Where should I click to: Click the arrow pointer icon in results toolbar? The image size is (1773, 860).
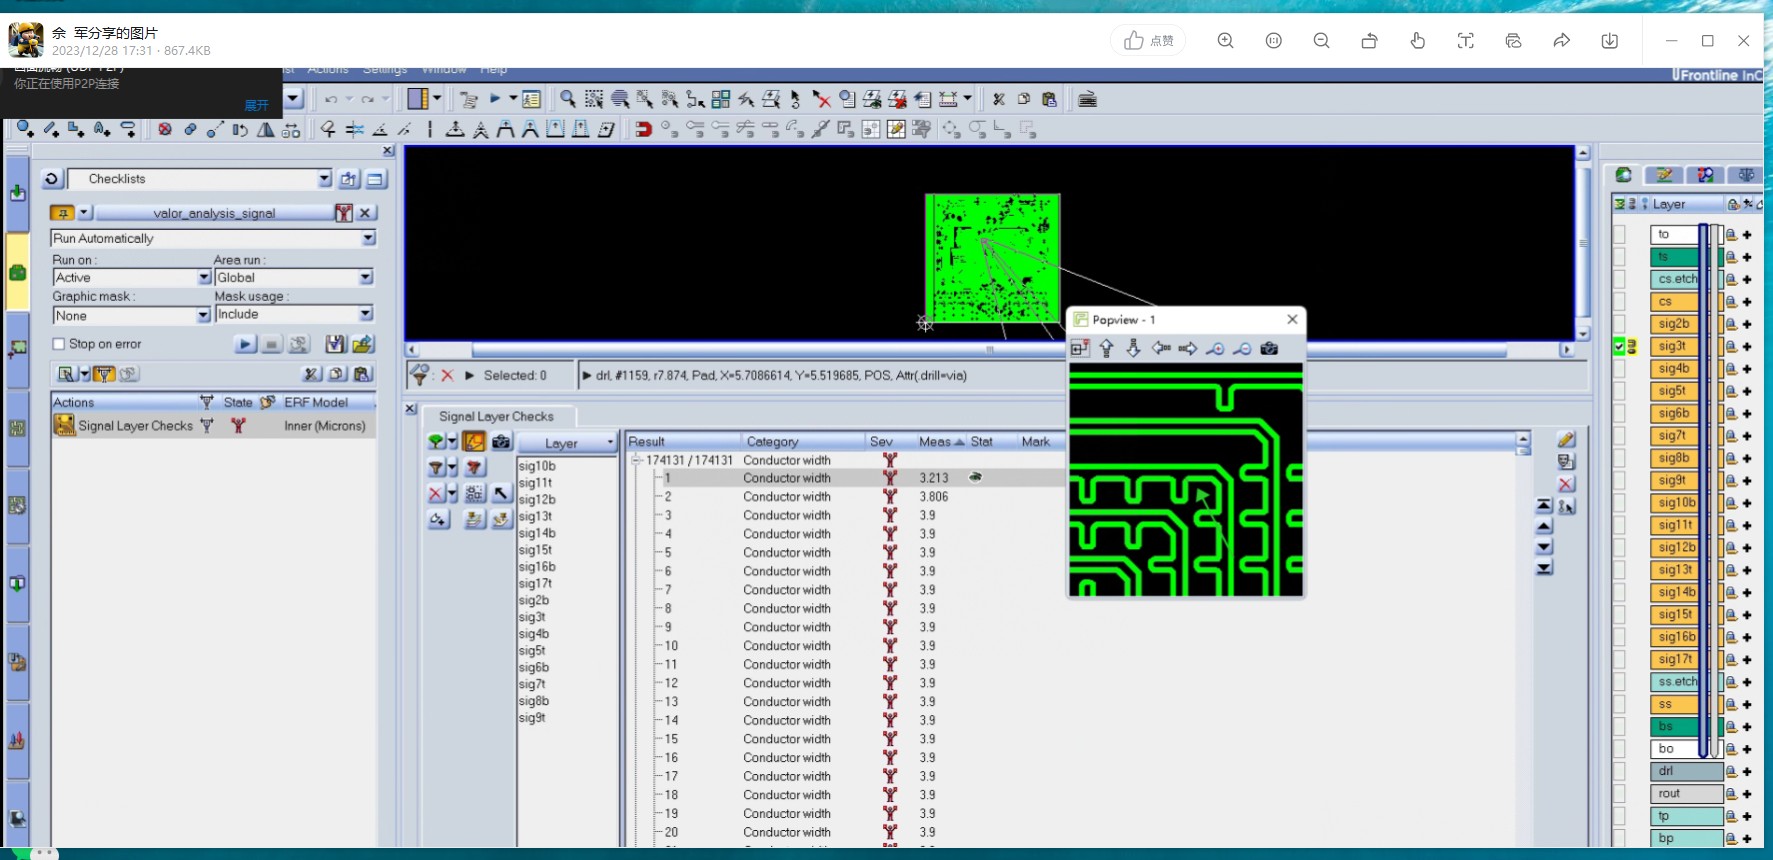click(501, 493)
